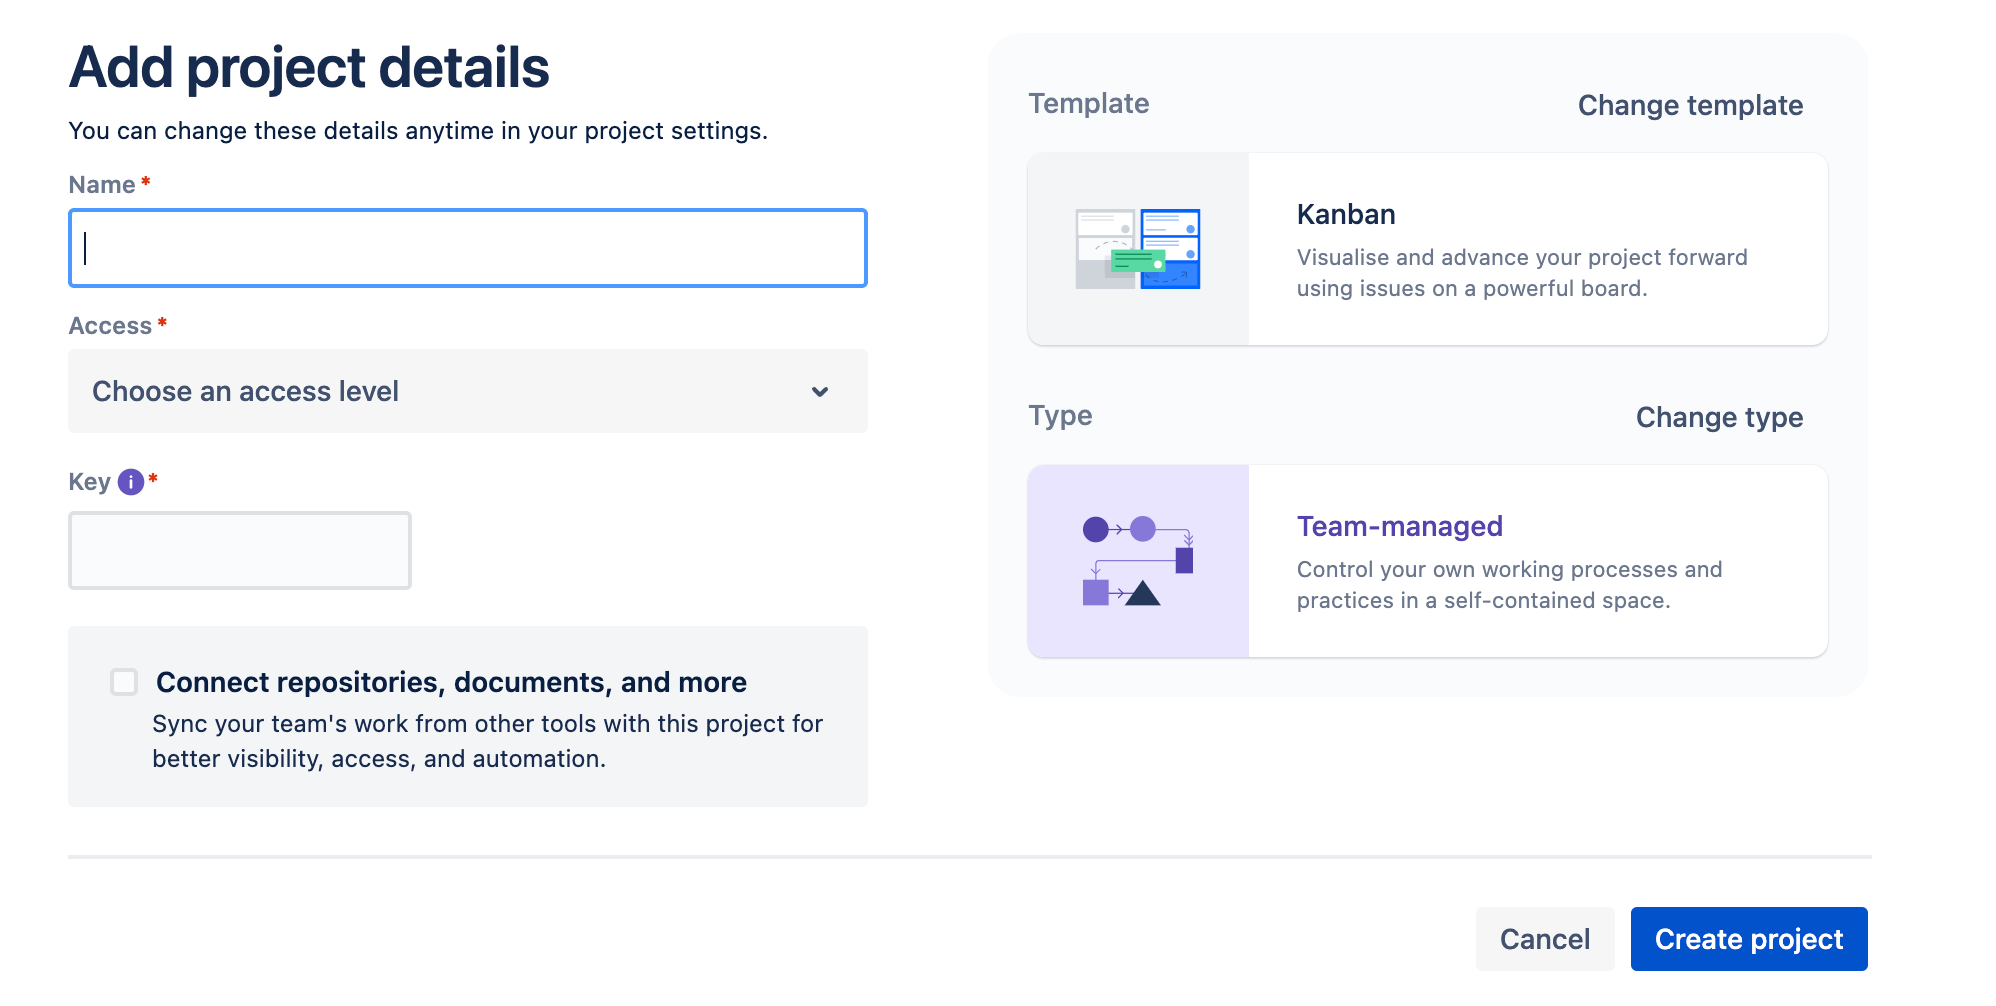Click the Type section heading
Viewport: 1996px width, 1006px height.
(x=1060, y=415)
